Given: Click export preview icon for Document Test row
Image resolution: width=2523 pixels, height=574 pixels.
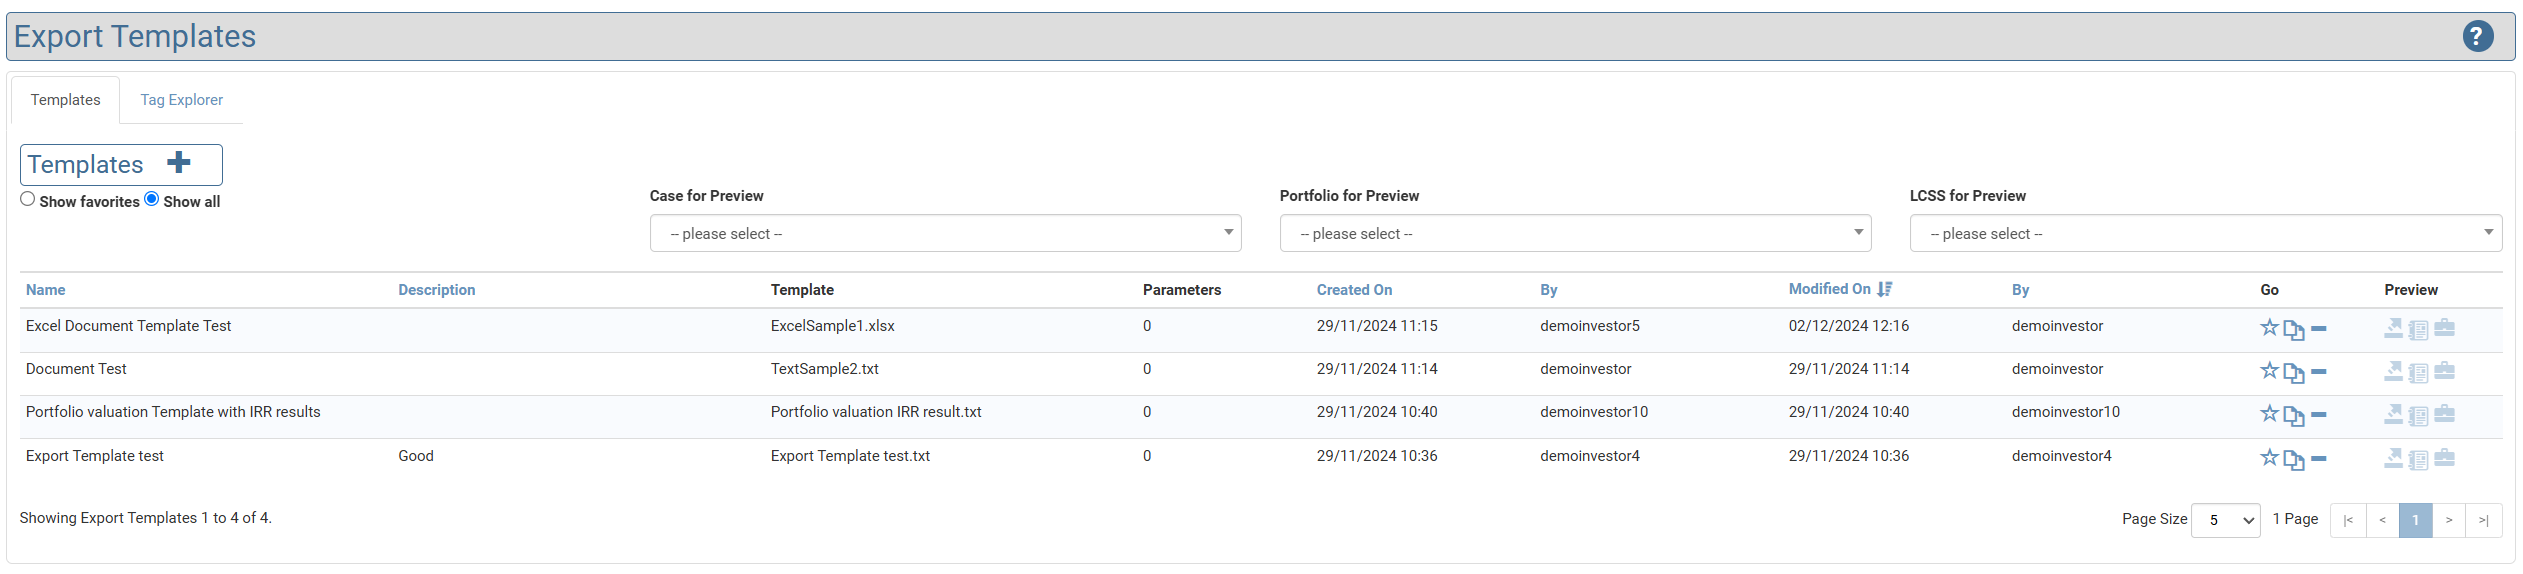Looking at the screenshot, I should (2393, 372).
